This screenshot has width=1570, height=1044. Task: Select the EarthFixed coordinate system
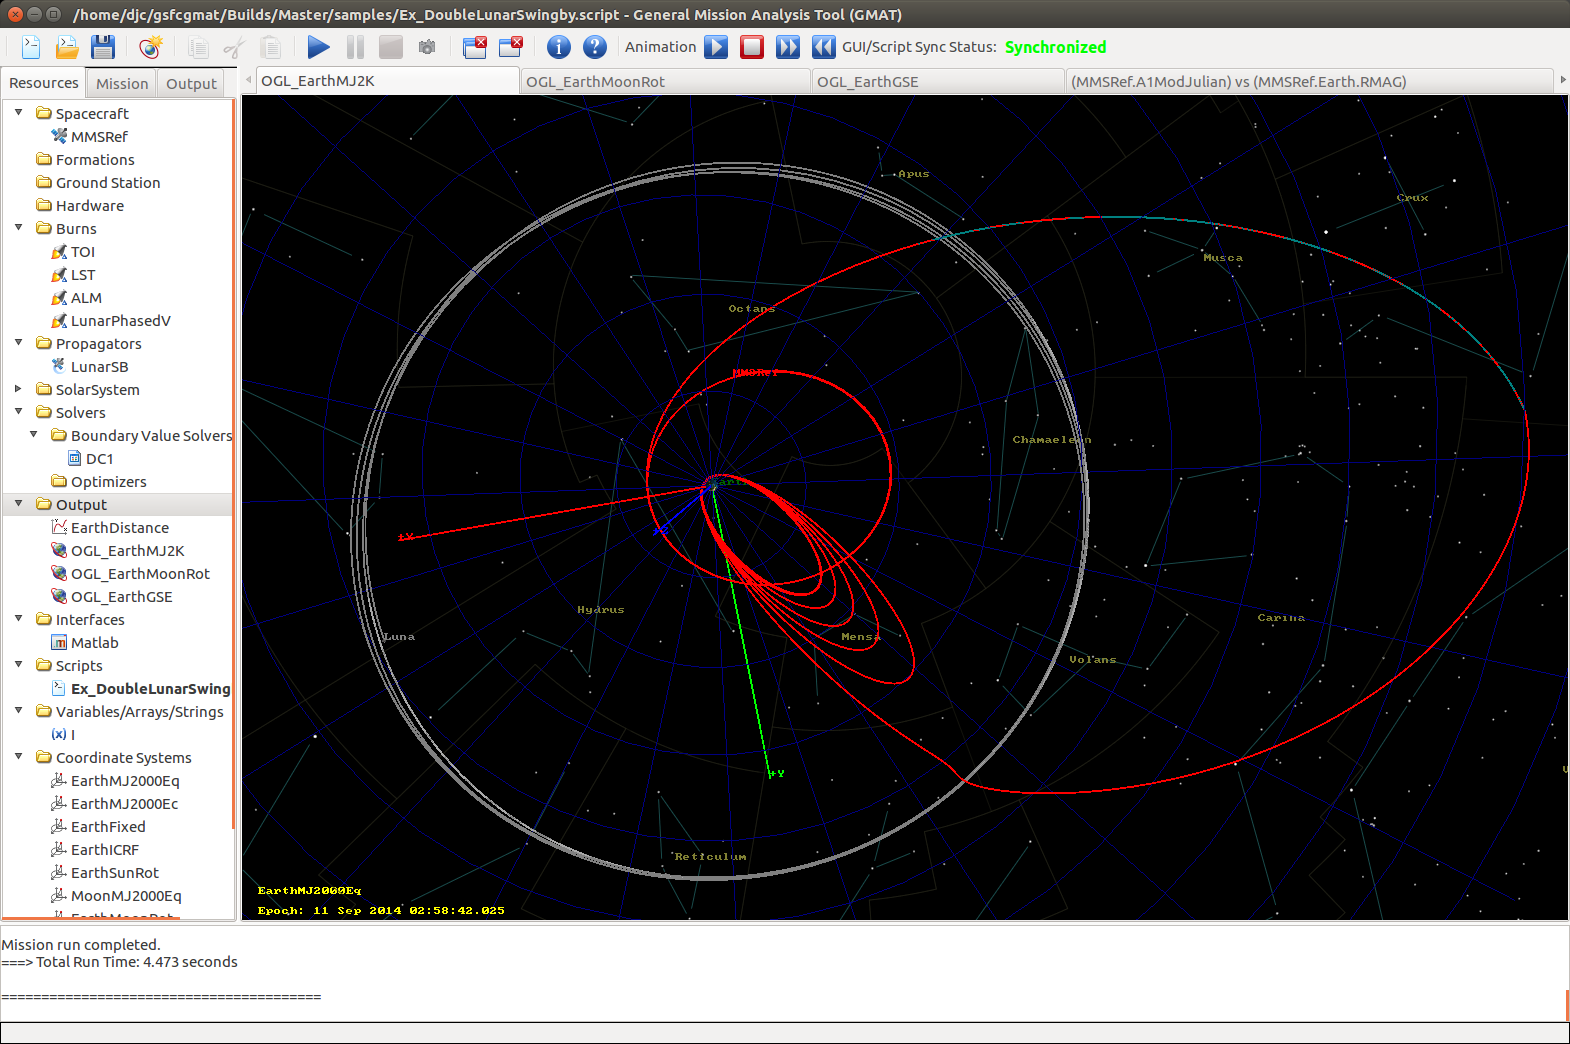click(98, 827)
